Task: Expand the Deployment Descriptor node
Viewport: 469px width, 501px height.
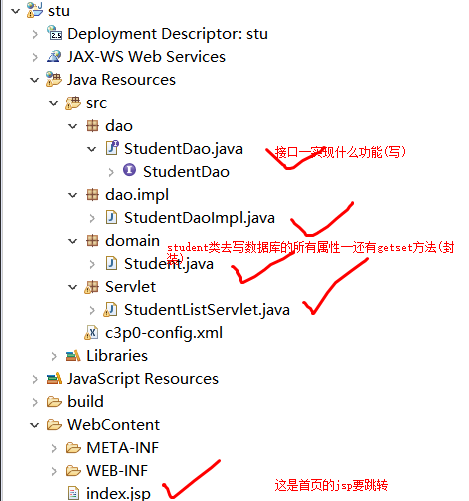Action: point(35,34)
